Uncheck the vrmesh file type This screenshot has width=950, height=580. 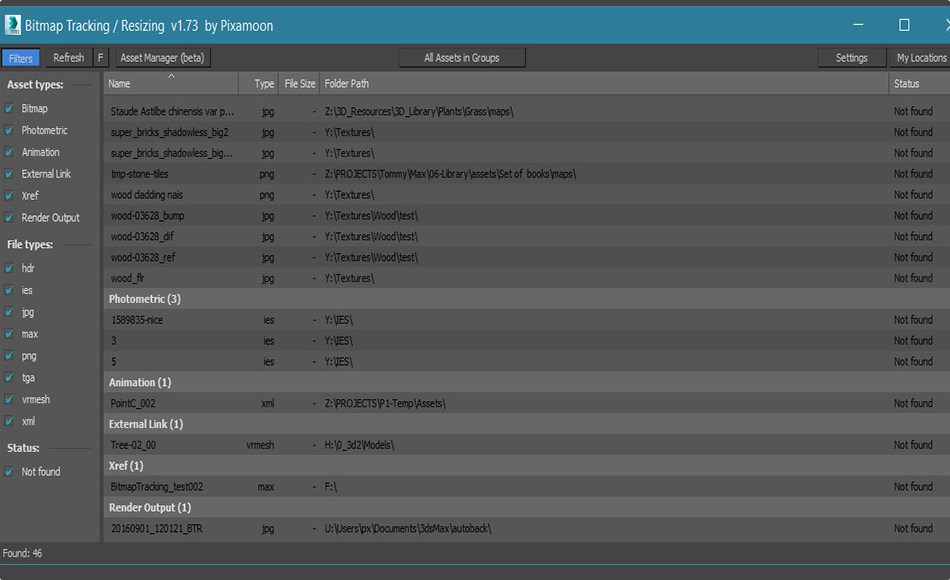10,399
